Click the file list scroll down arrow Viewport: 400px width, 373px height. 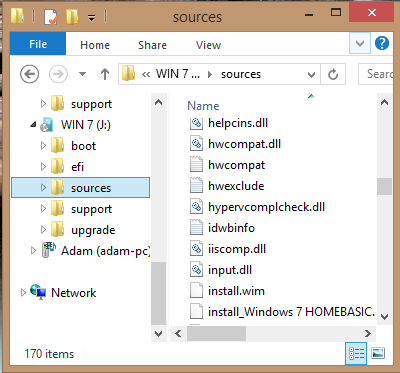tap(384, 316)
